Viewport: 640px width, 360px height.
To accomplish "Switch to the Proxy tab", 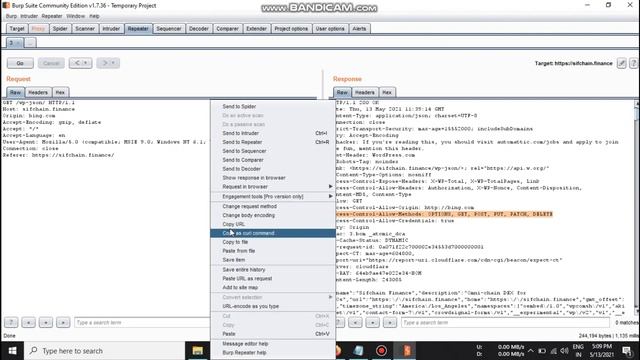I will click(38, 29).
